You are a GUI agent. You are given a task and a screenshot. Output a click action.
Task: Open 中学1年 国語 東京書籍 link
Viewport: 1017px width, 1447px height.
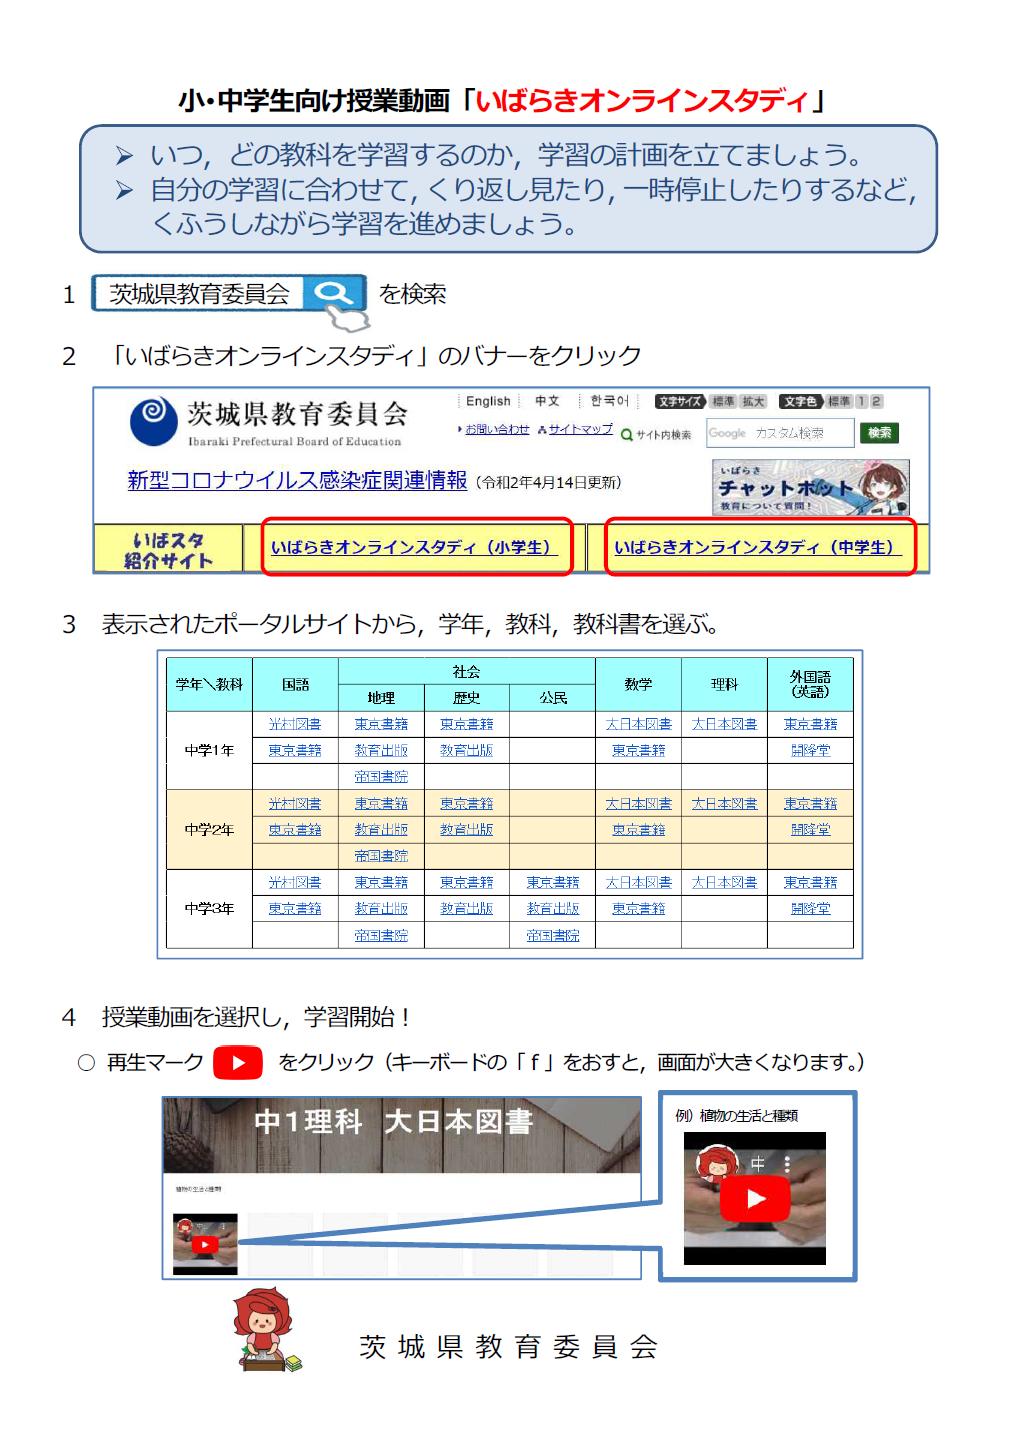click(x=295, y=750)
